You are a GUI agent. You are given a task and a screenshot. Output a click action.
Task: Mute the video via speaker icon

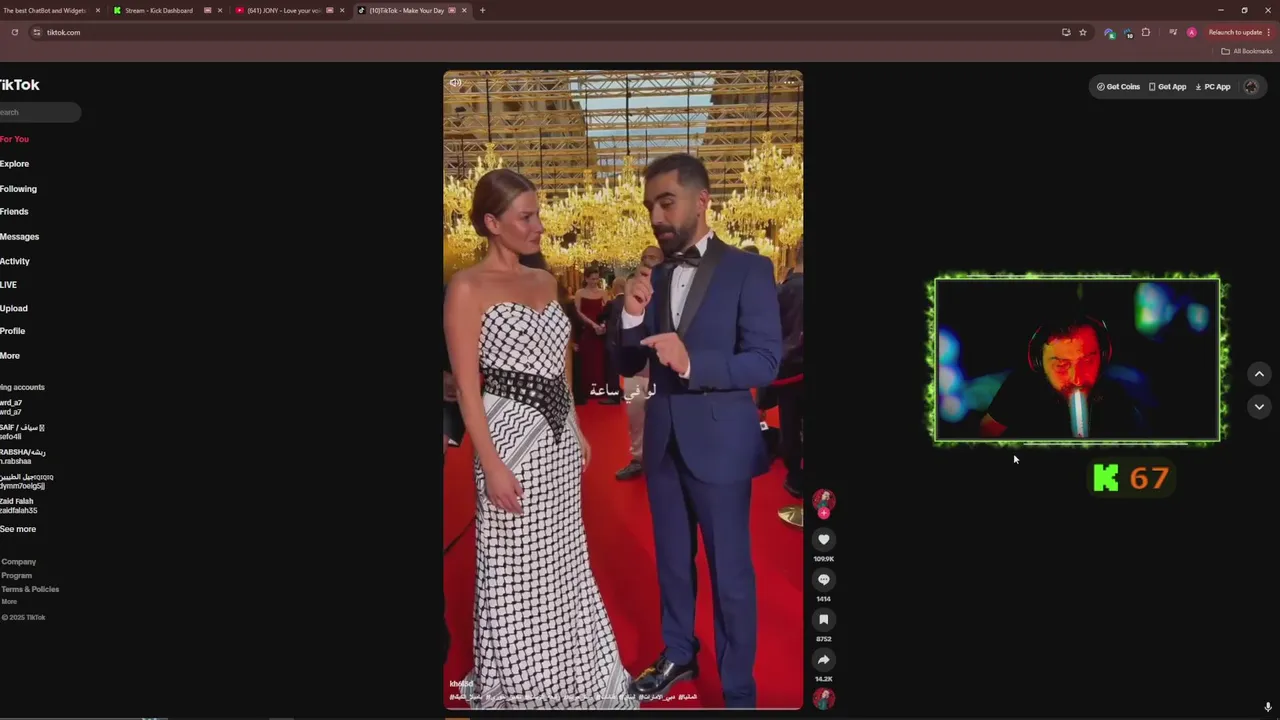456,83
